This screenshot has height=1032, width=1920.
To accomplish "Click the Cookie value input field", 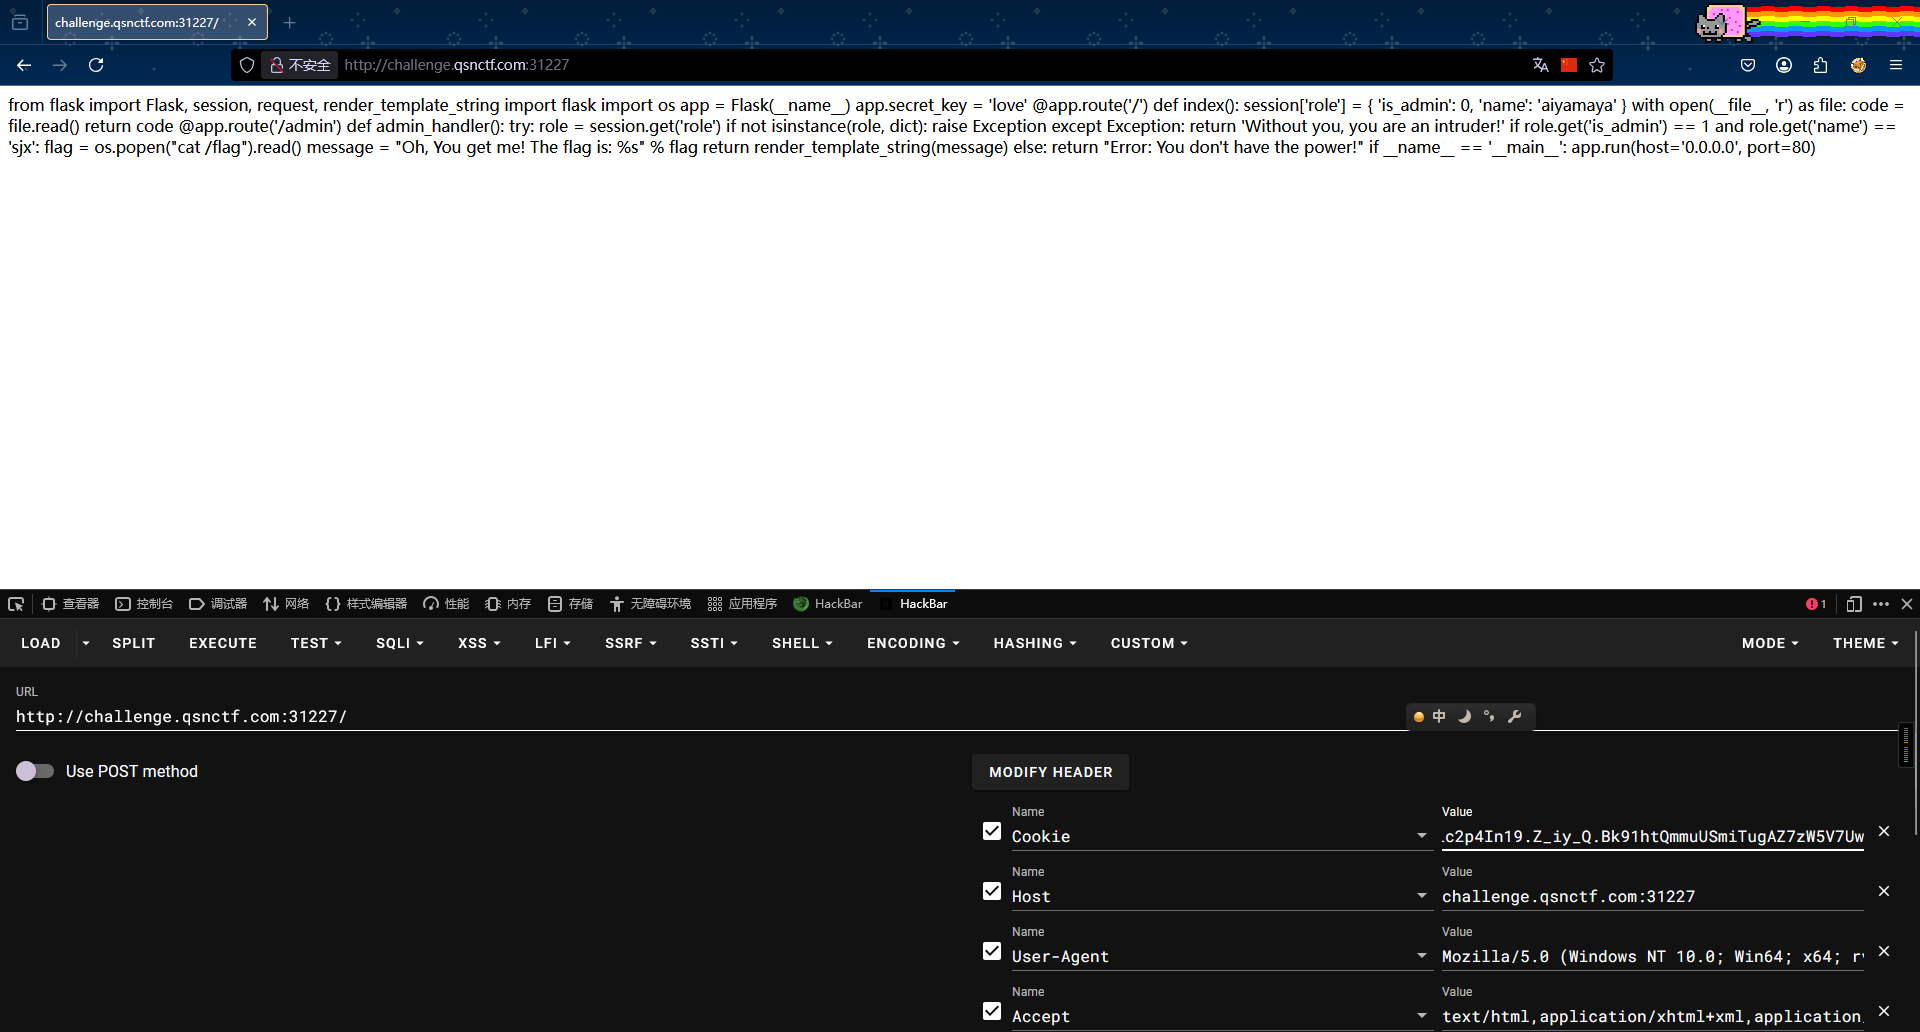I will [1652, 837].
